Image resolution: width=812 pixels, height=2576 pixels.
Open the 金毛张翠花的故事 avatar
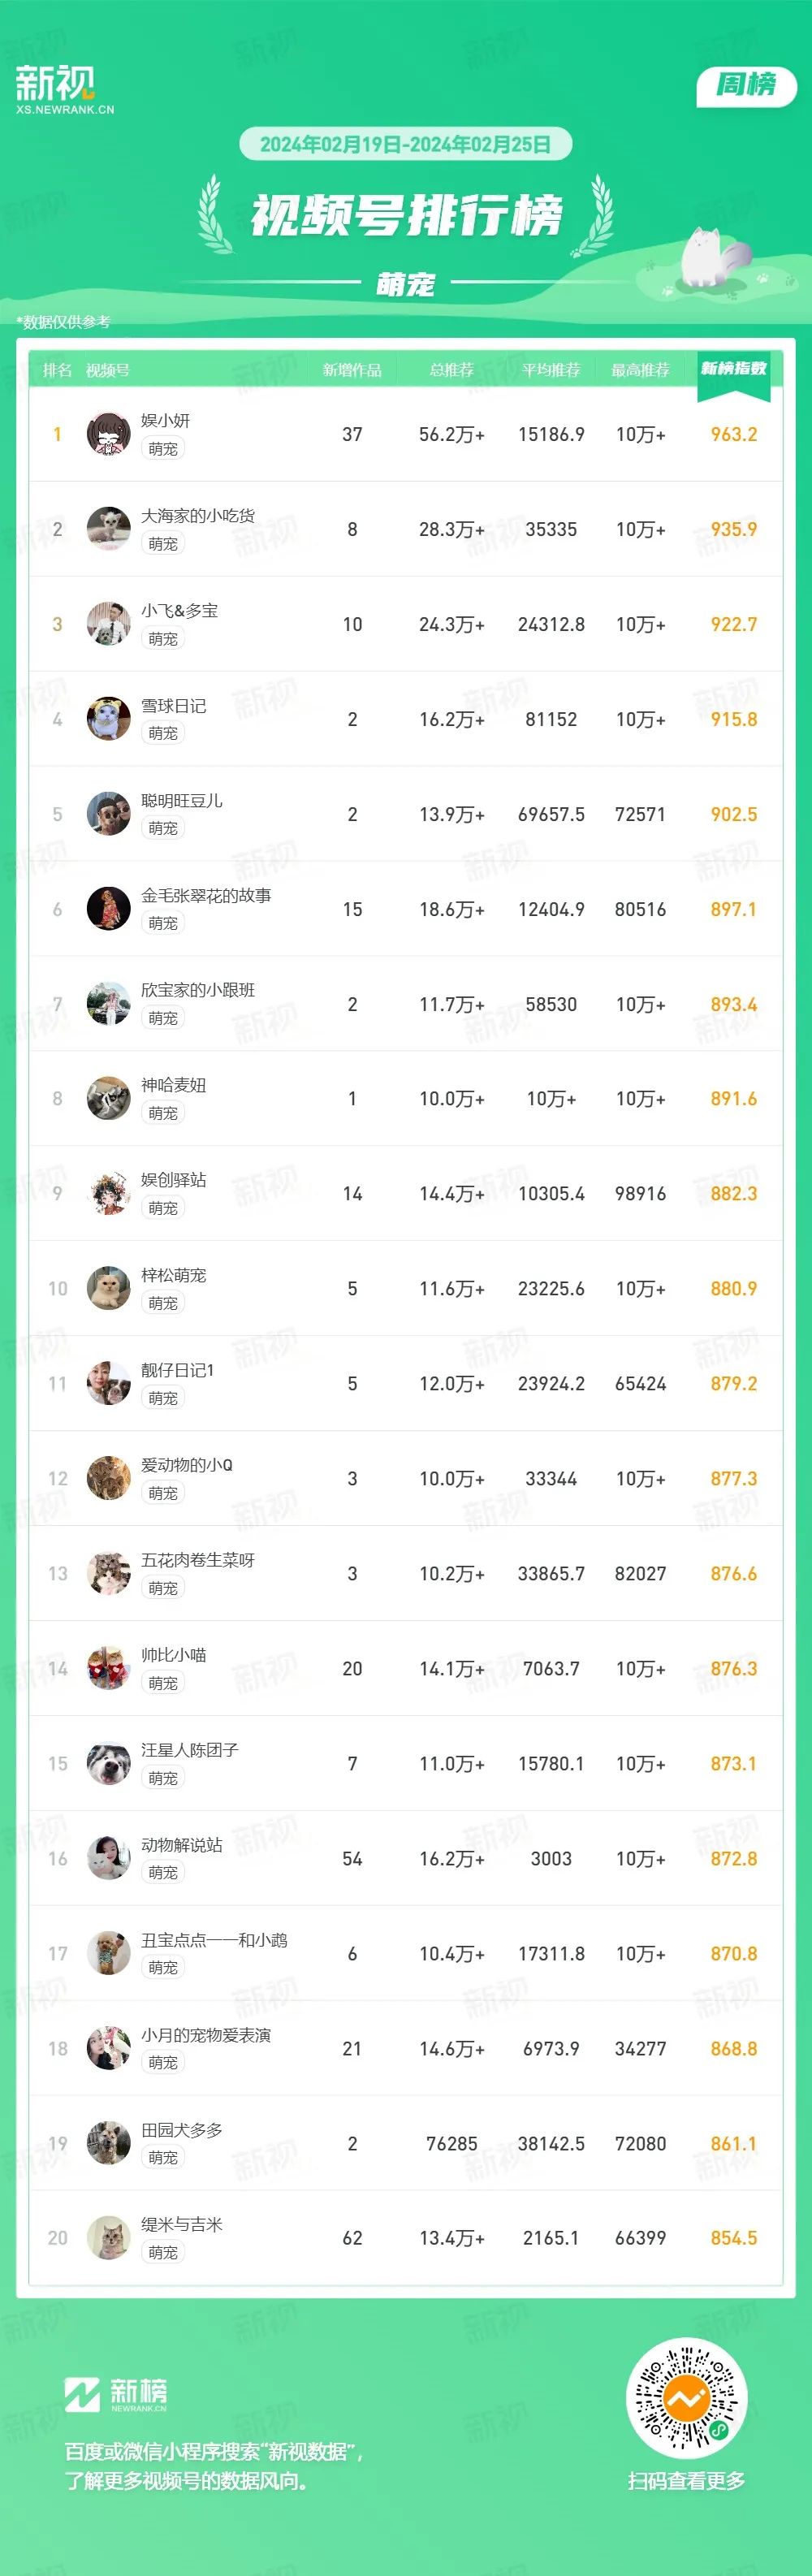[109, 909]
